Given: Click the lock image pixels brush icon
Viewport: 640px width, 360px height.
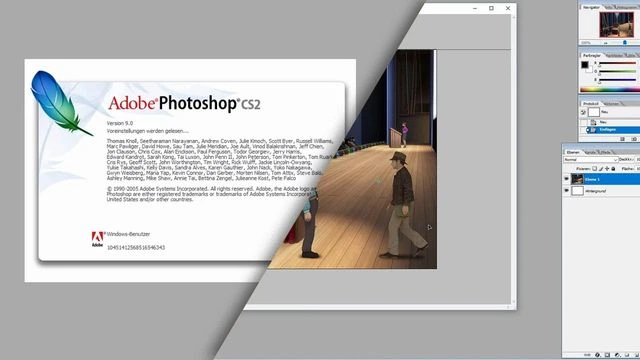Looking at the screenshot, I should (601, 169).
